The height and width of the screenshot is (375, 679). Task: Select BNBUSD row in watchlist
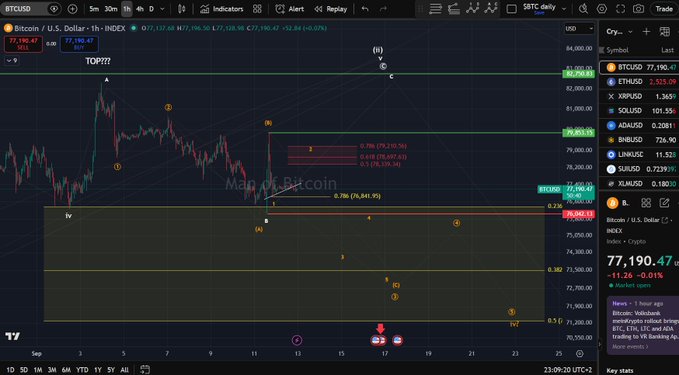click(639, 140)
